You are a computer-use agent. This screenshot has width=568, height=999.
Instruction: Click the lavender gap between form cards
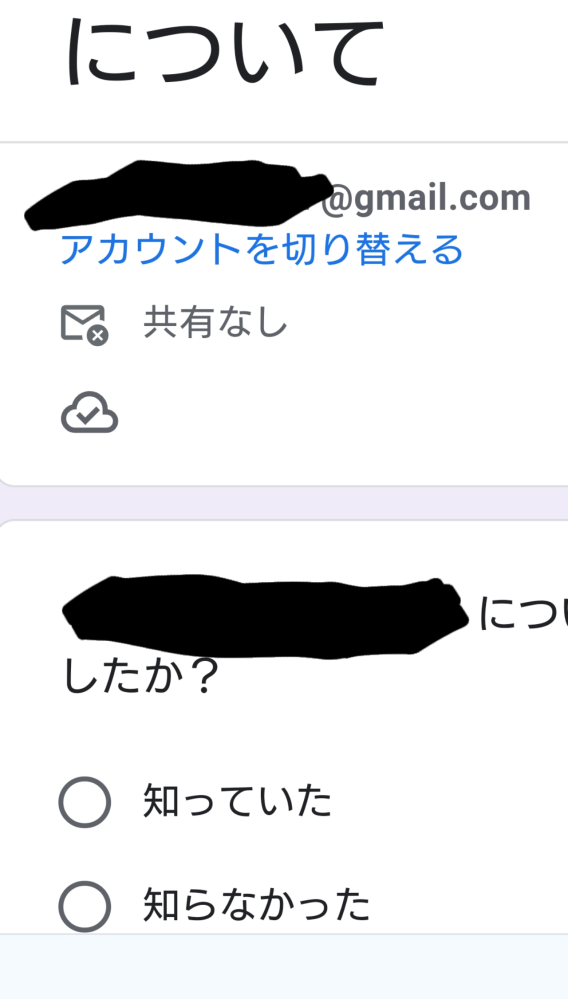(284, 503)
